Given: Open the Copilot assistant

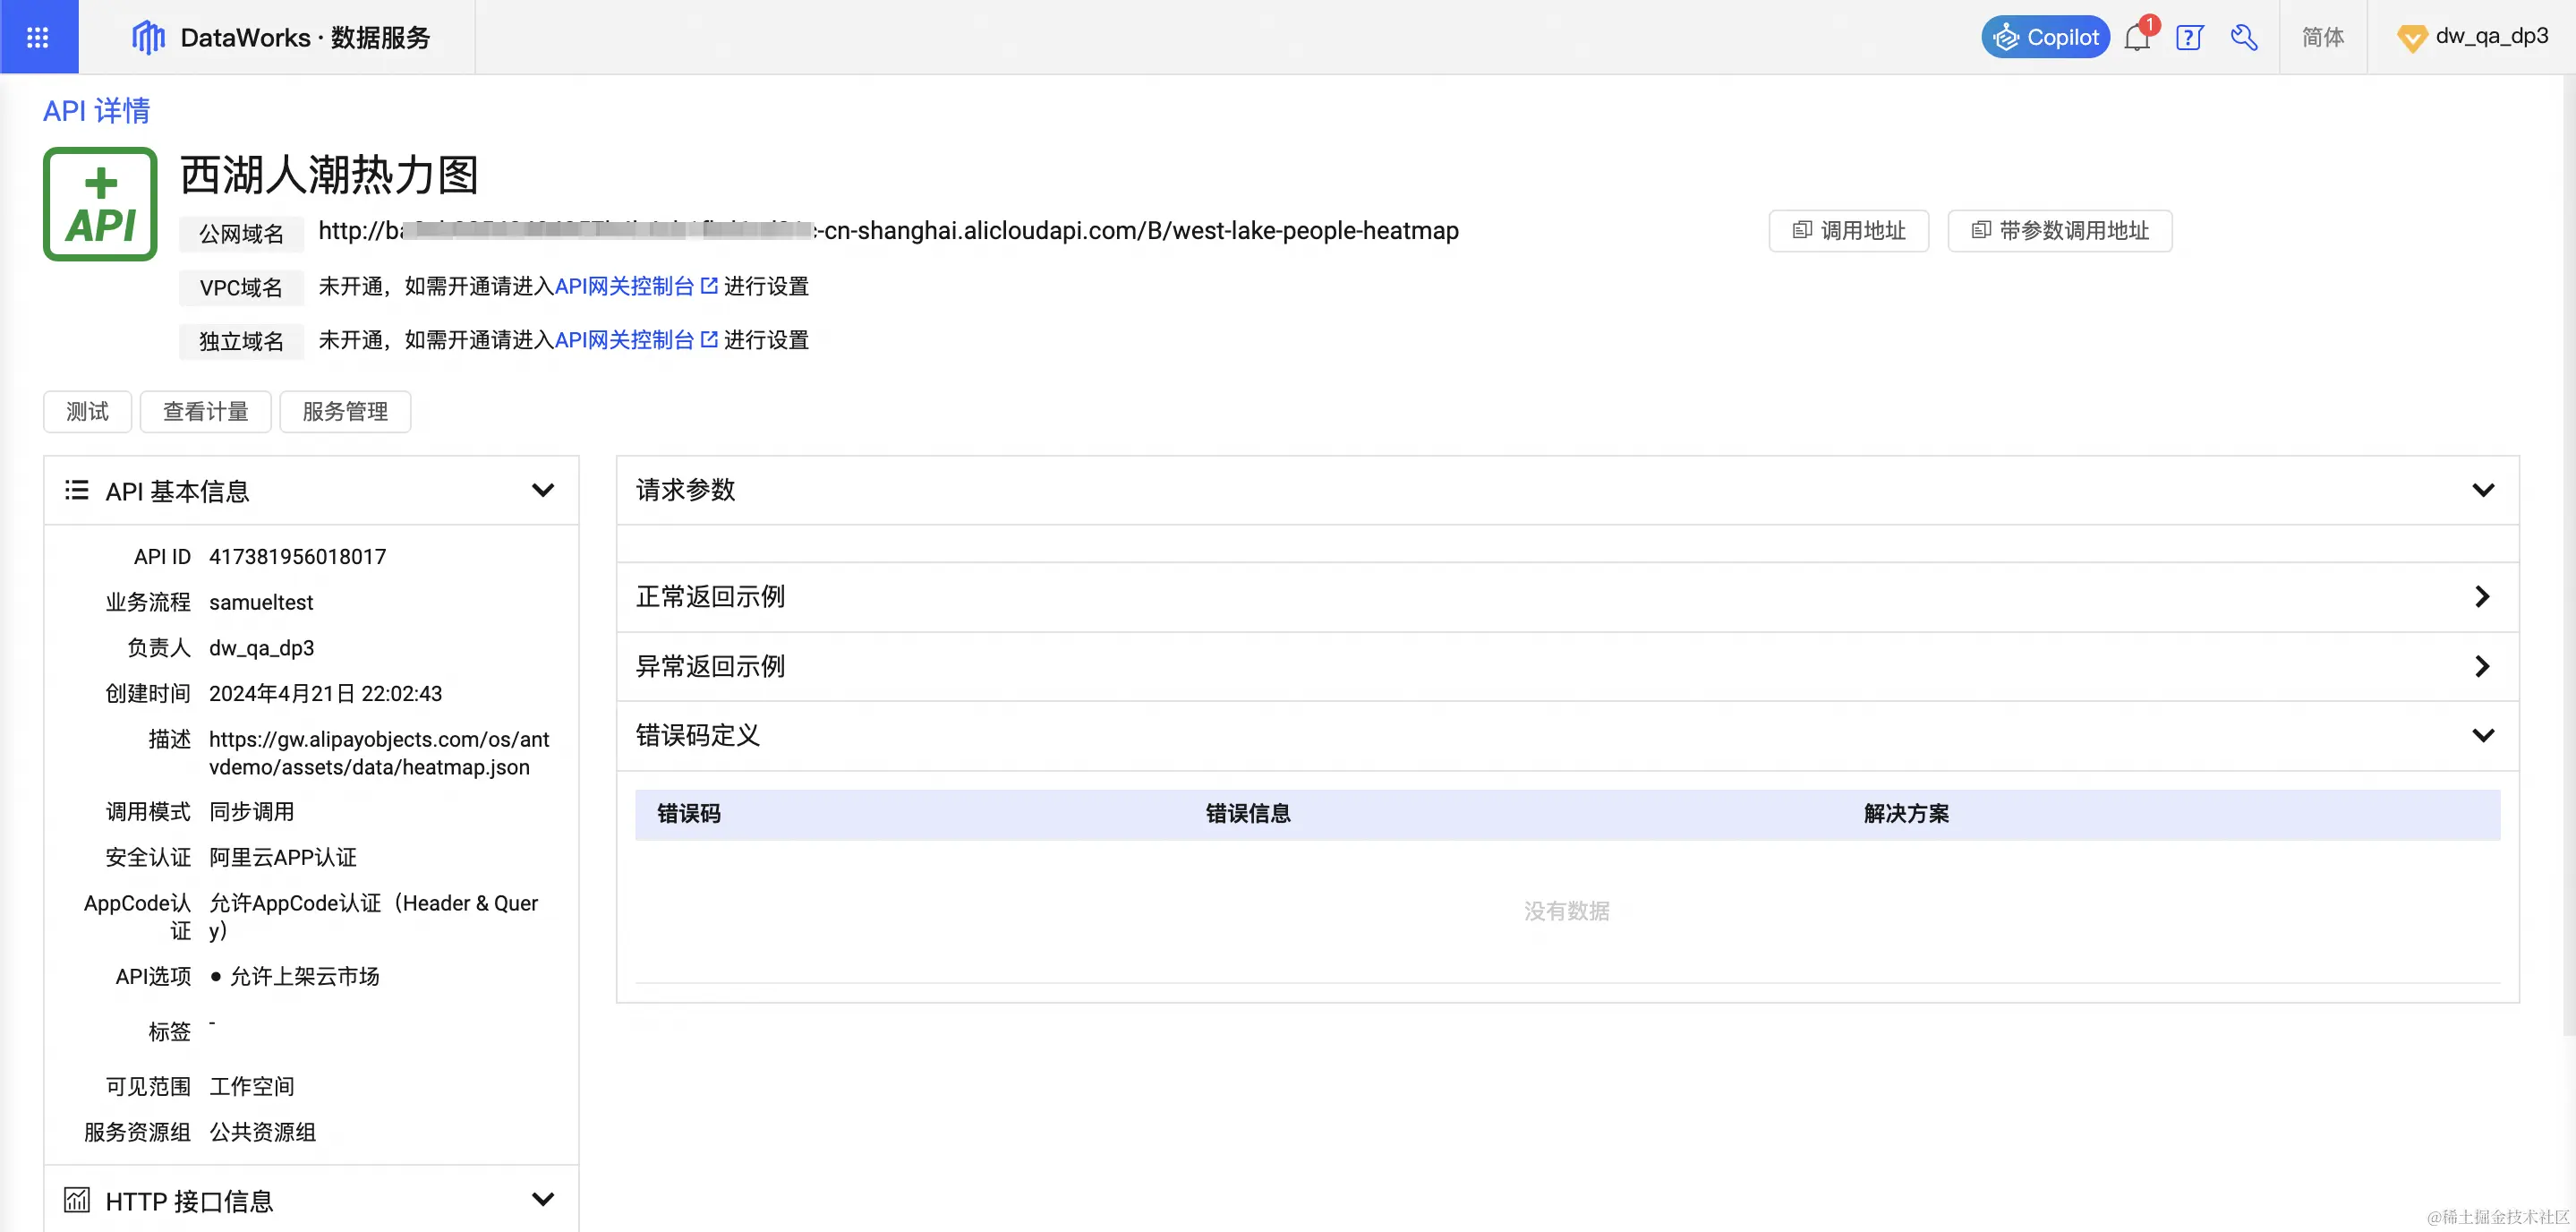Looking at the screenshot, I should click(x=2045, y=37).
